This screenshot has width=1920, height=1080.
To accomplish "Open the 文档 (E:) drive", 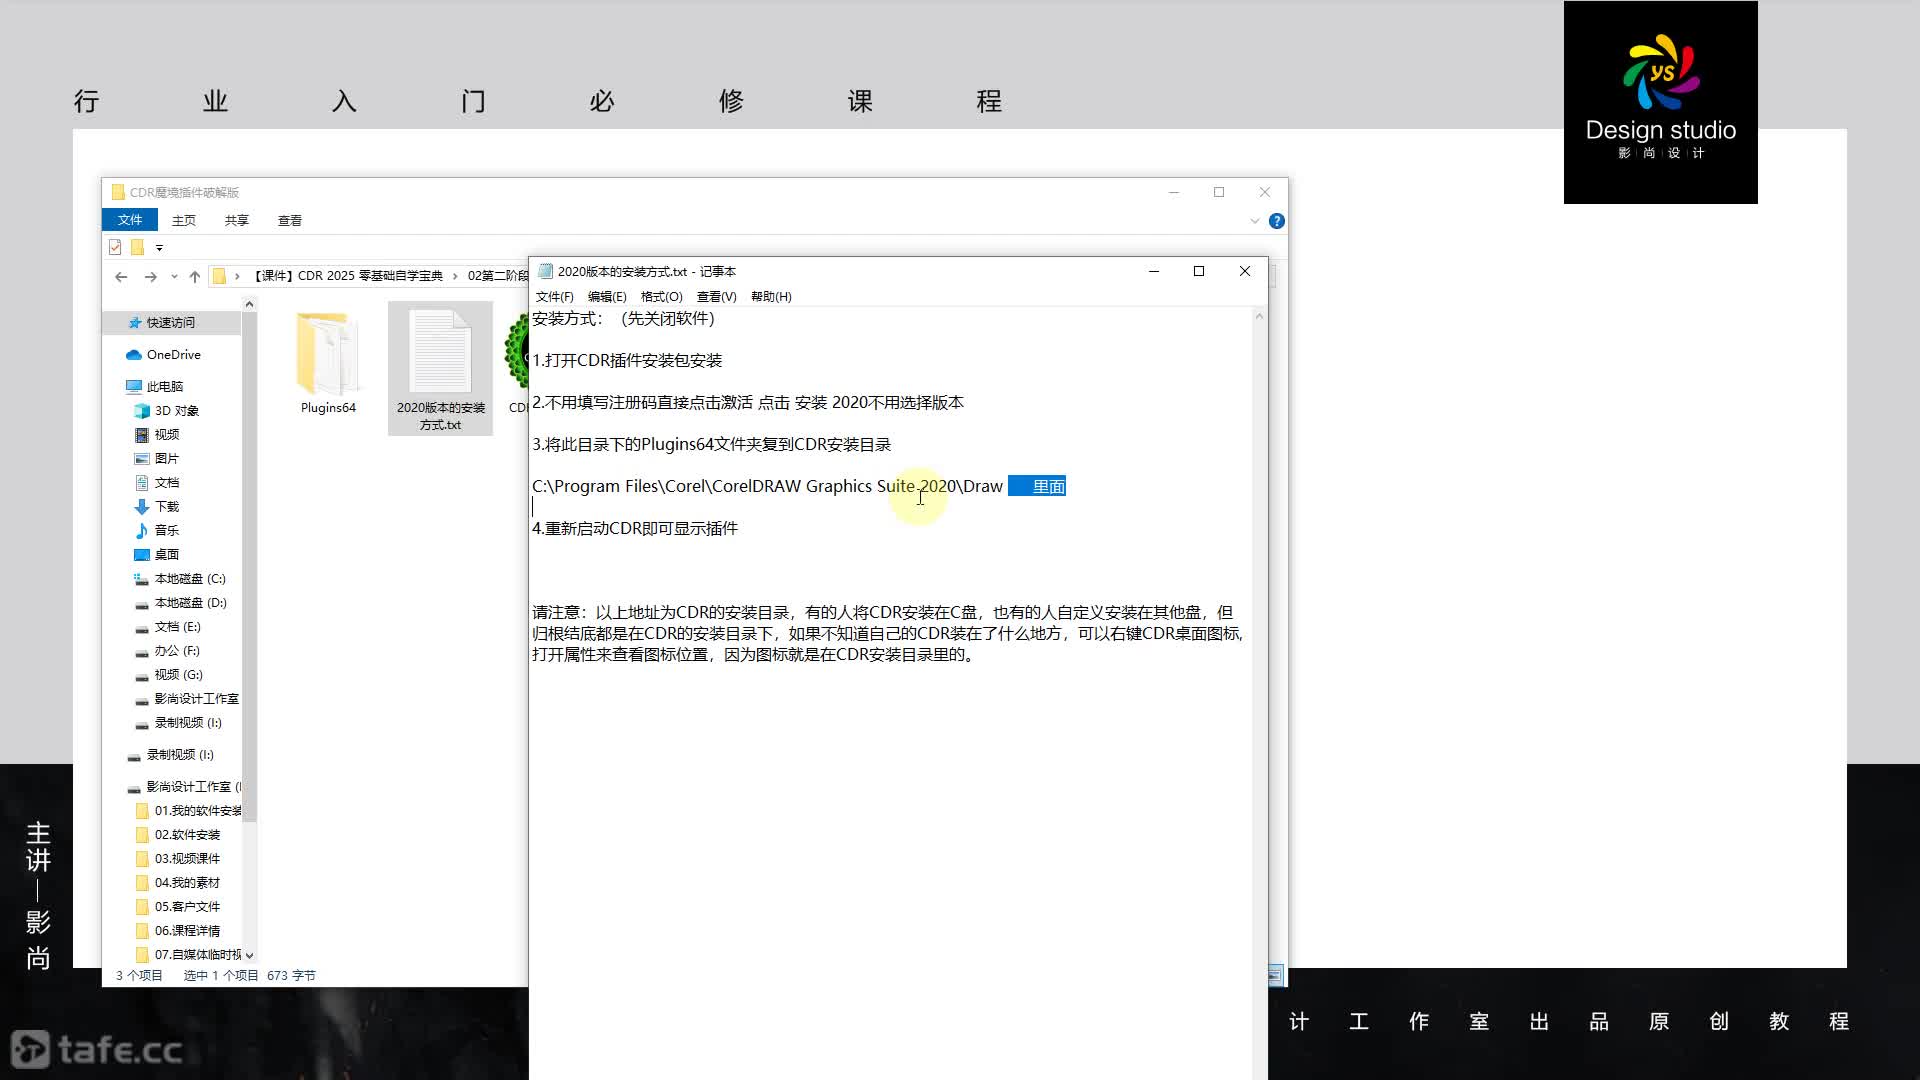I will pos(177,627).
